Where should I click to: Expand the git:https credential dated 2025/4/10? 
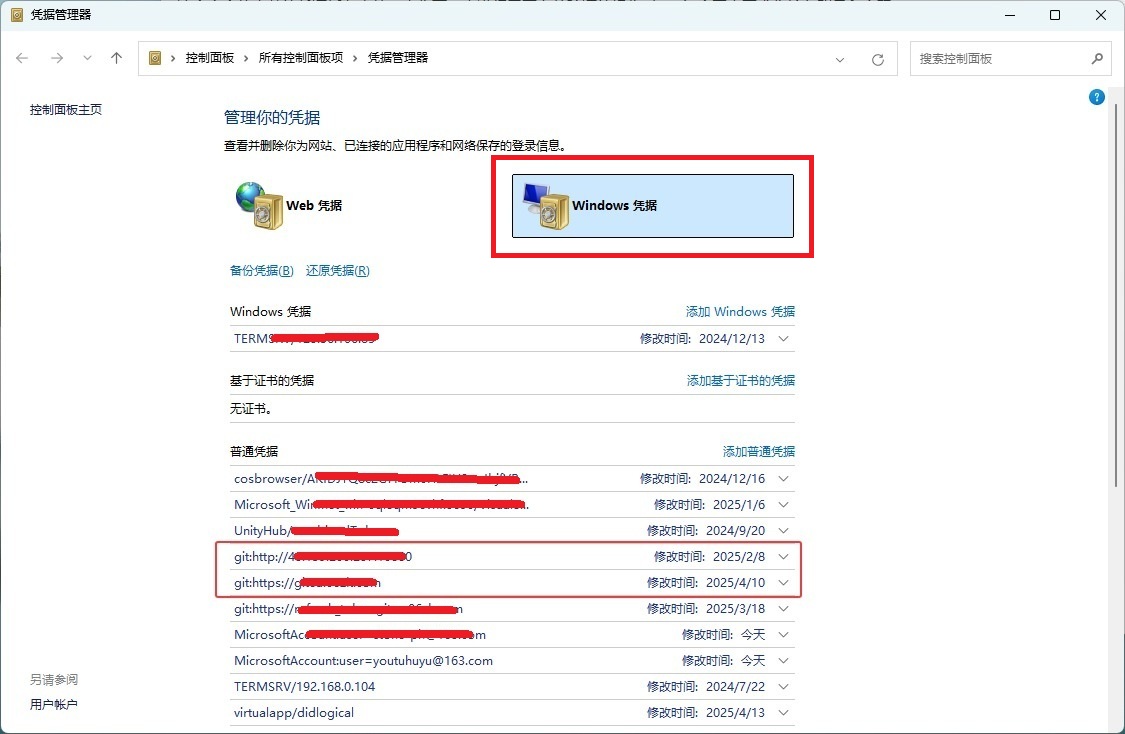[x=783, y=583]
